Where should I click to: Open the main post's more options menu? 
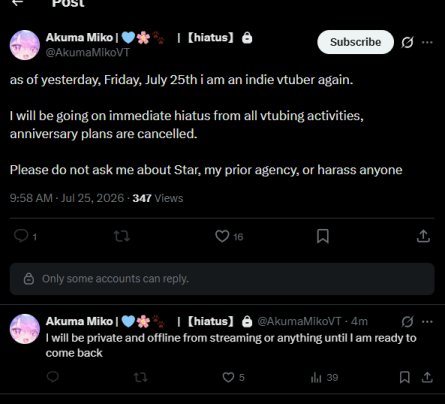coord(427,42)
